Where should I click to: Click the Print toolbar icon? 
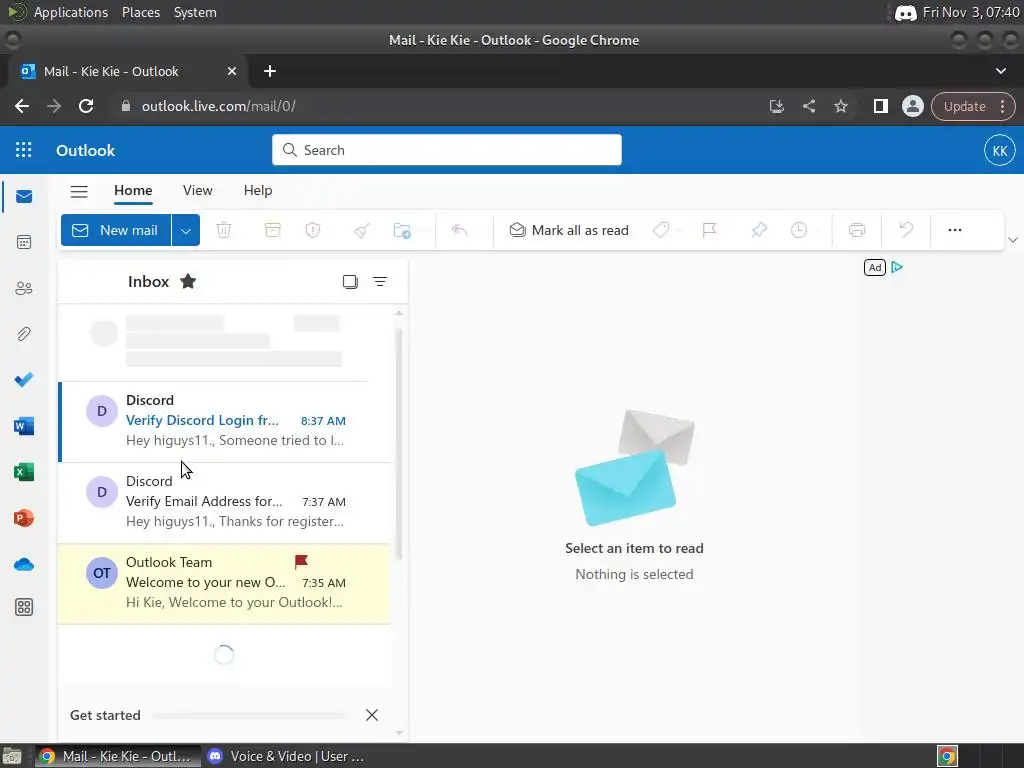pyautogui.click(x=857, y=230)
